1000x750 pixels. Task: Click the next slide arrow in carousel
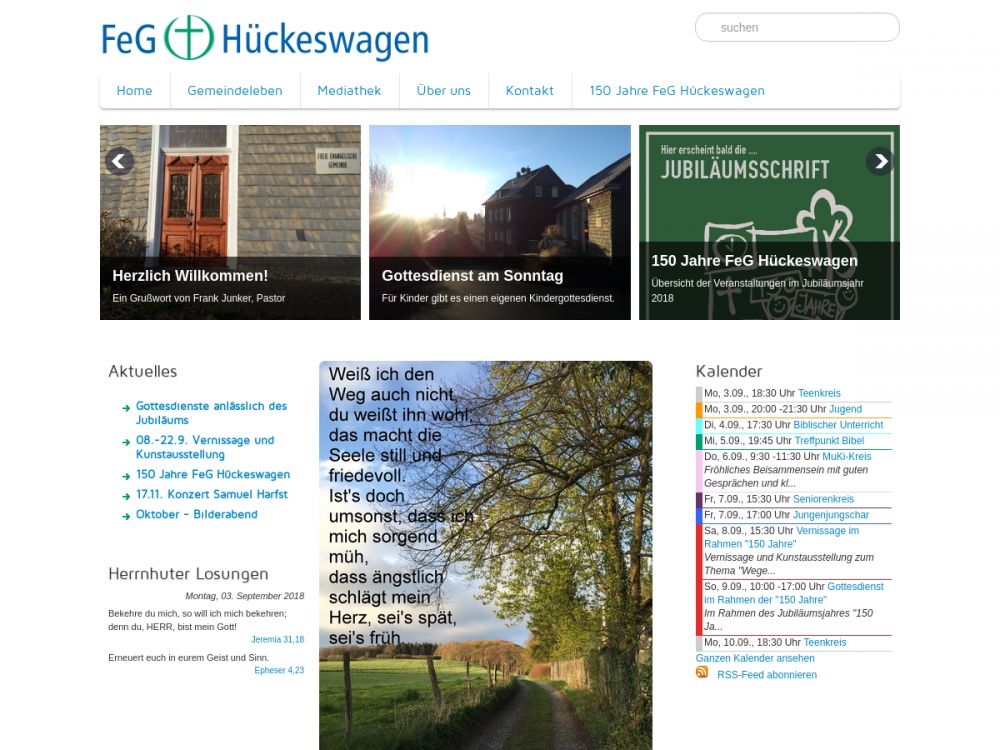pyautogui.click(x=879, y=161)
